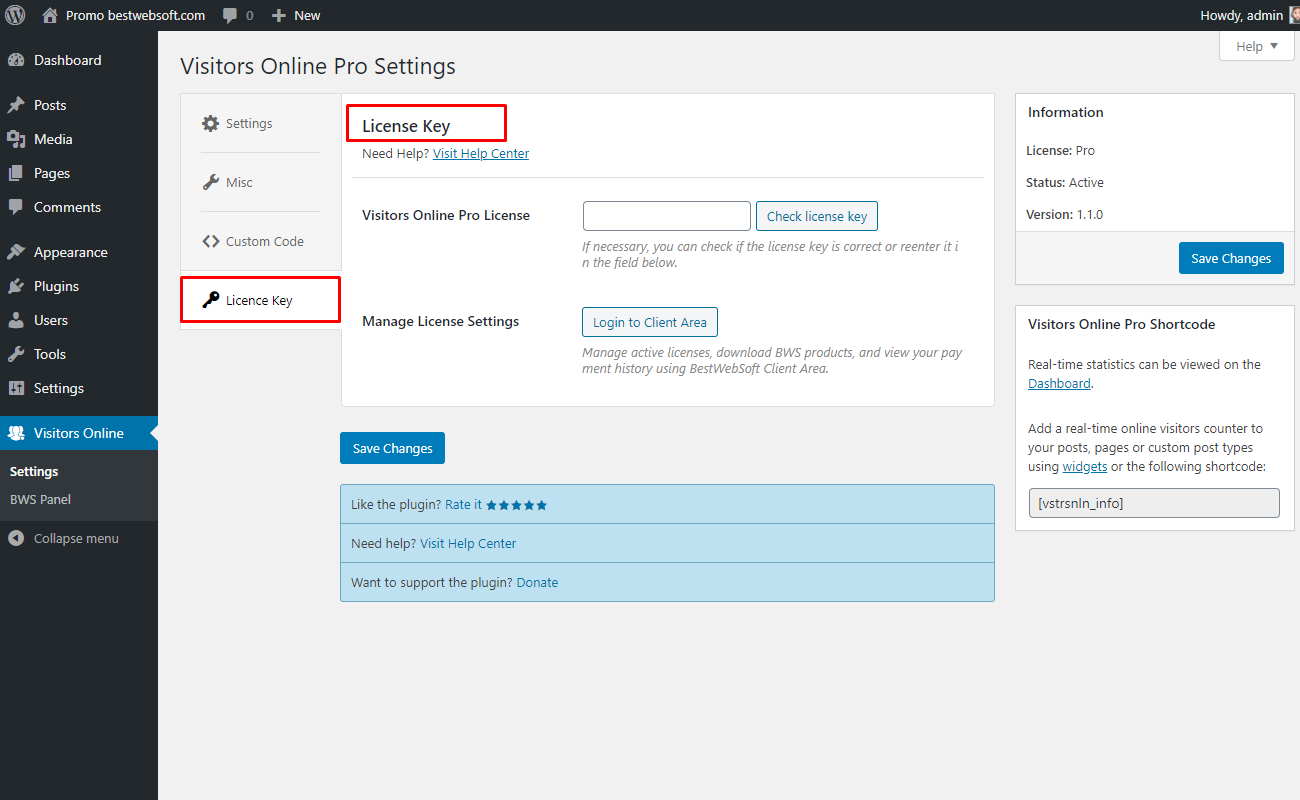Click the WordPress logo icon
1300x800 pixels.
[x=15, y=15]
